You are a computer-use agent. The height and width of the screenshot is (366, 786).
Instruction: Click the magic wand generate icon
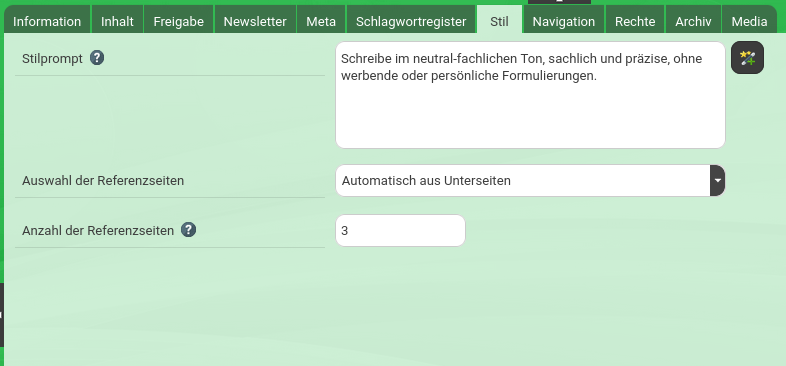pyautogui.click(x=747, y=58)
